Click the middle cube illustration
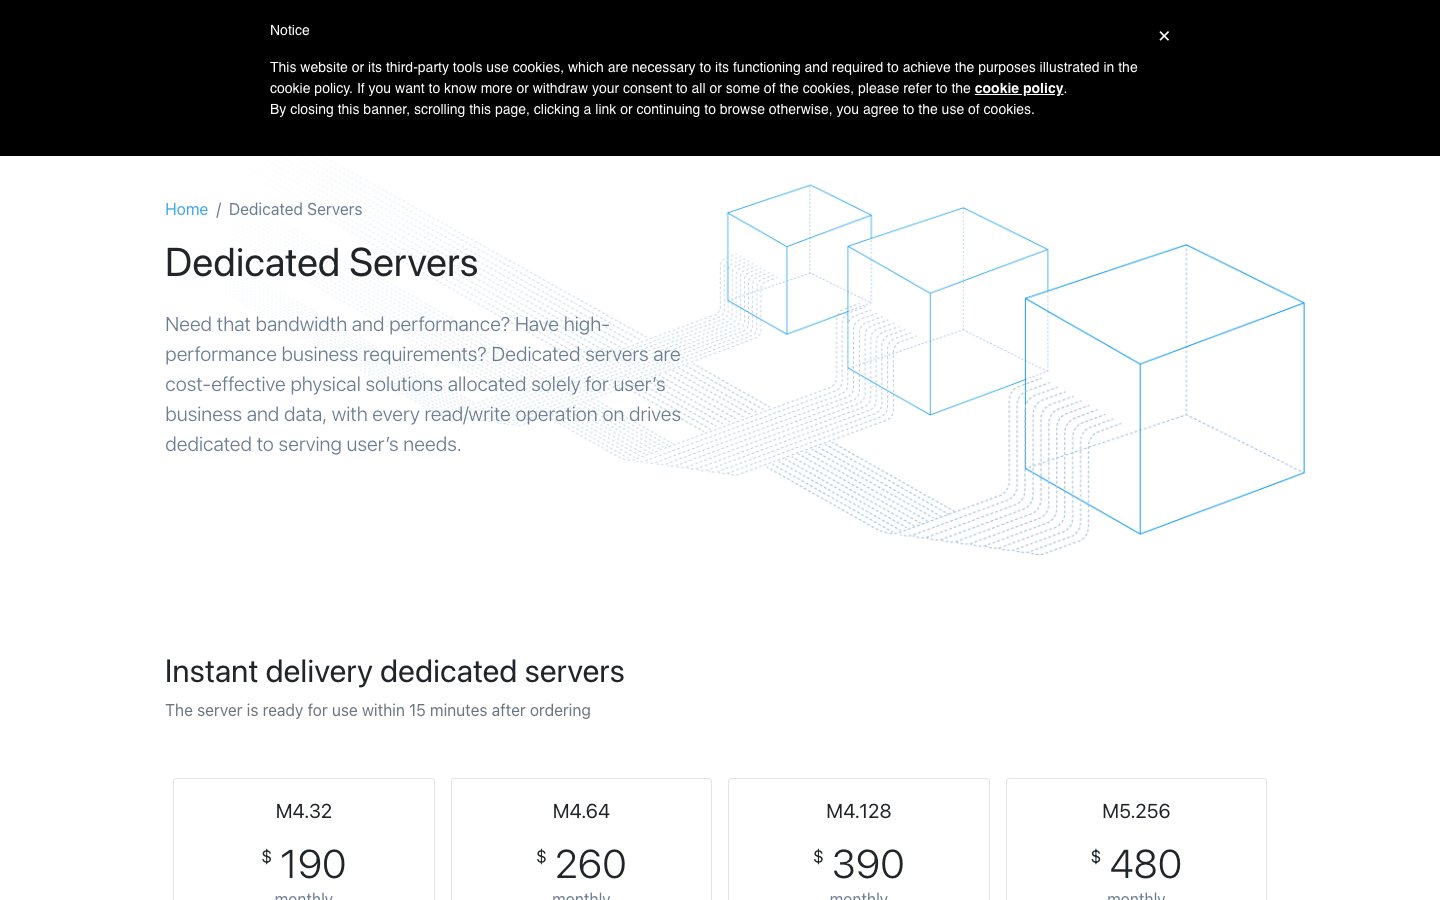Image resolution: width=1440 pixels, height=900 pixels. click(947, 311)
